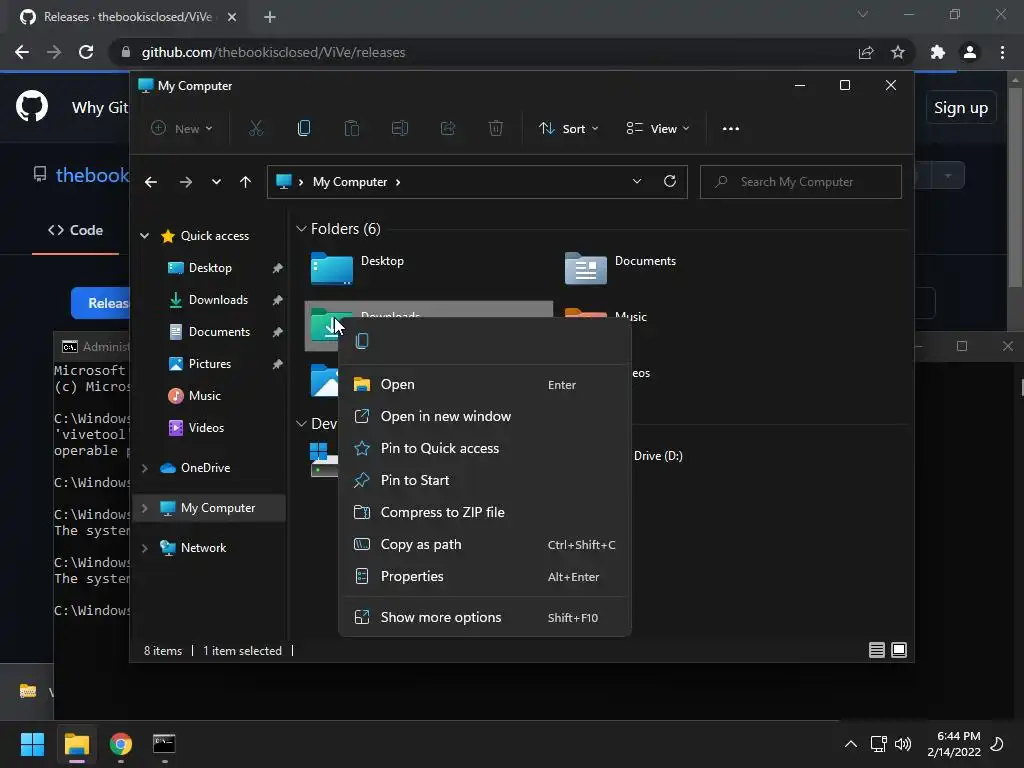Expand the OneDrive tree node

tap(144, 468)
